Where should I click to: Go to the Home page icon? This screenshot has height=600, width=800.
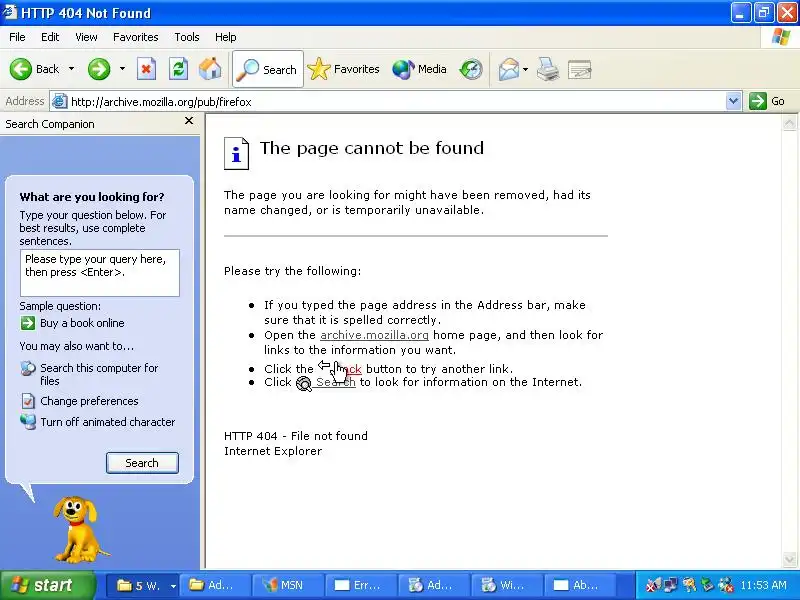click(x=210, y=69)
